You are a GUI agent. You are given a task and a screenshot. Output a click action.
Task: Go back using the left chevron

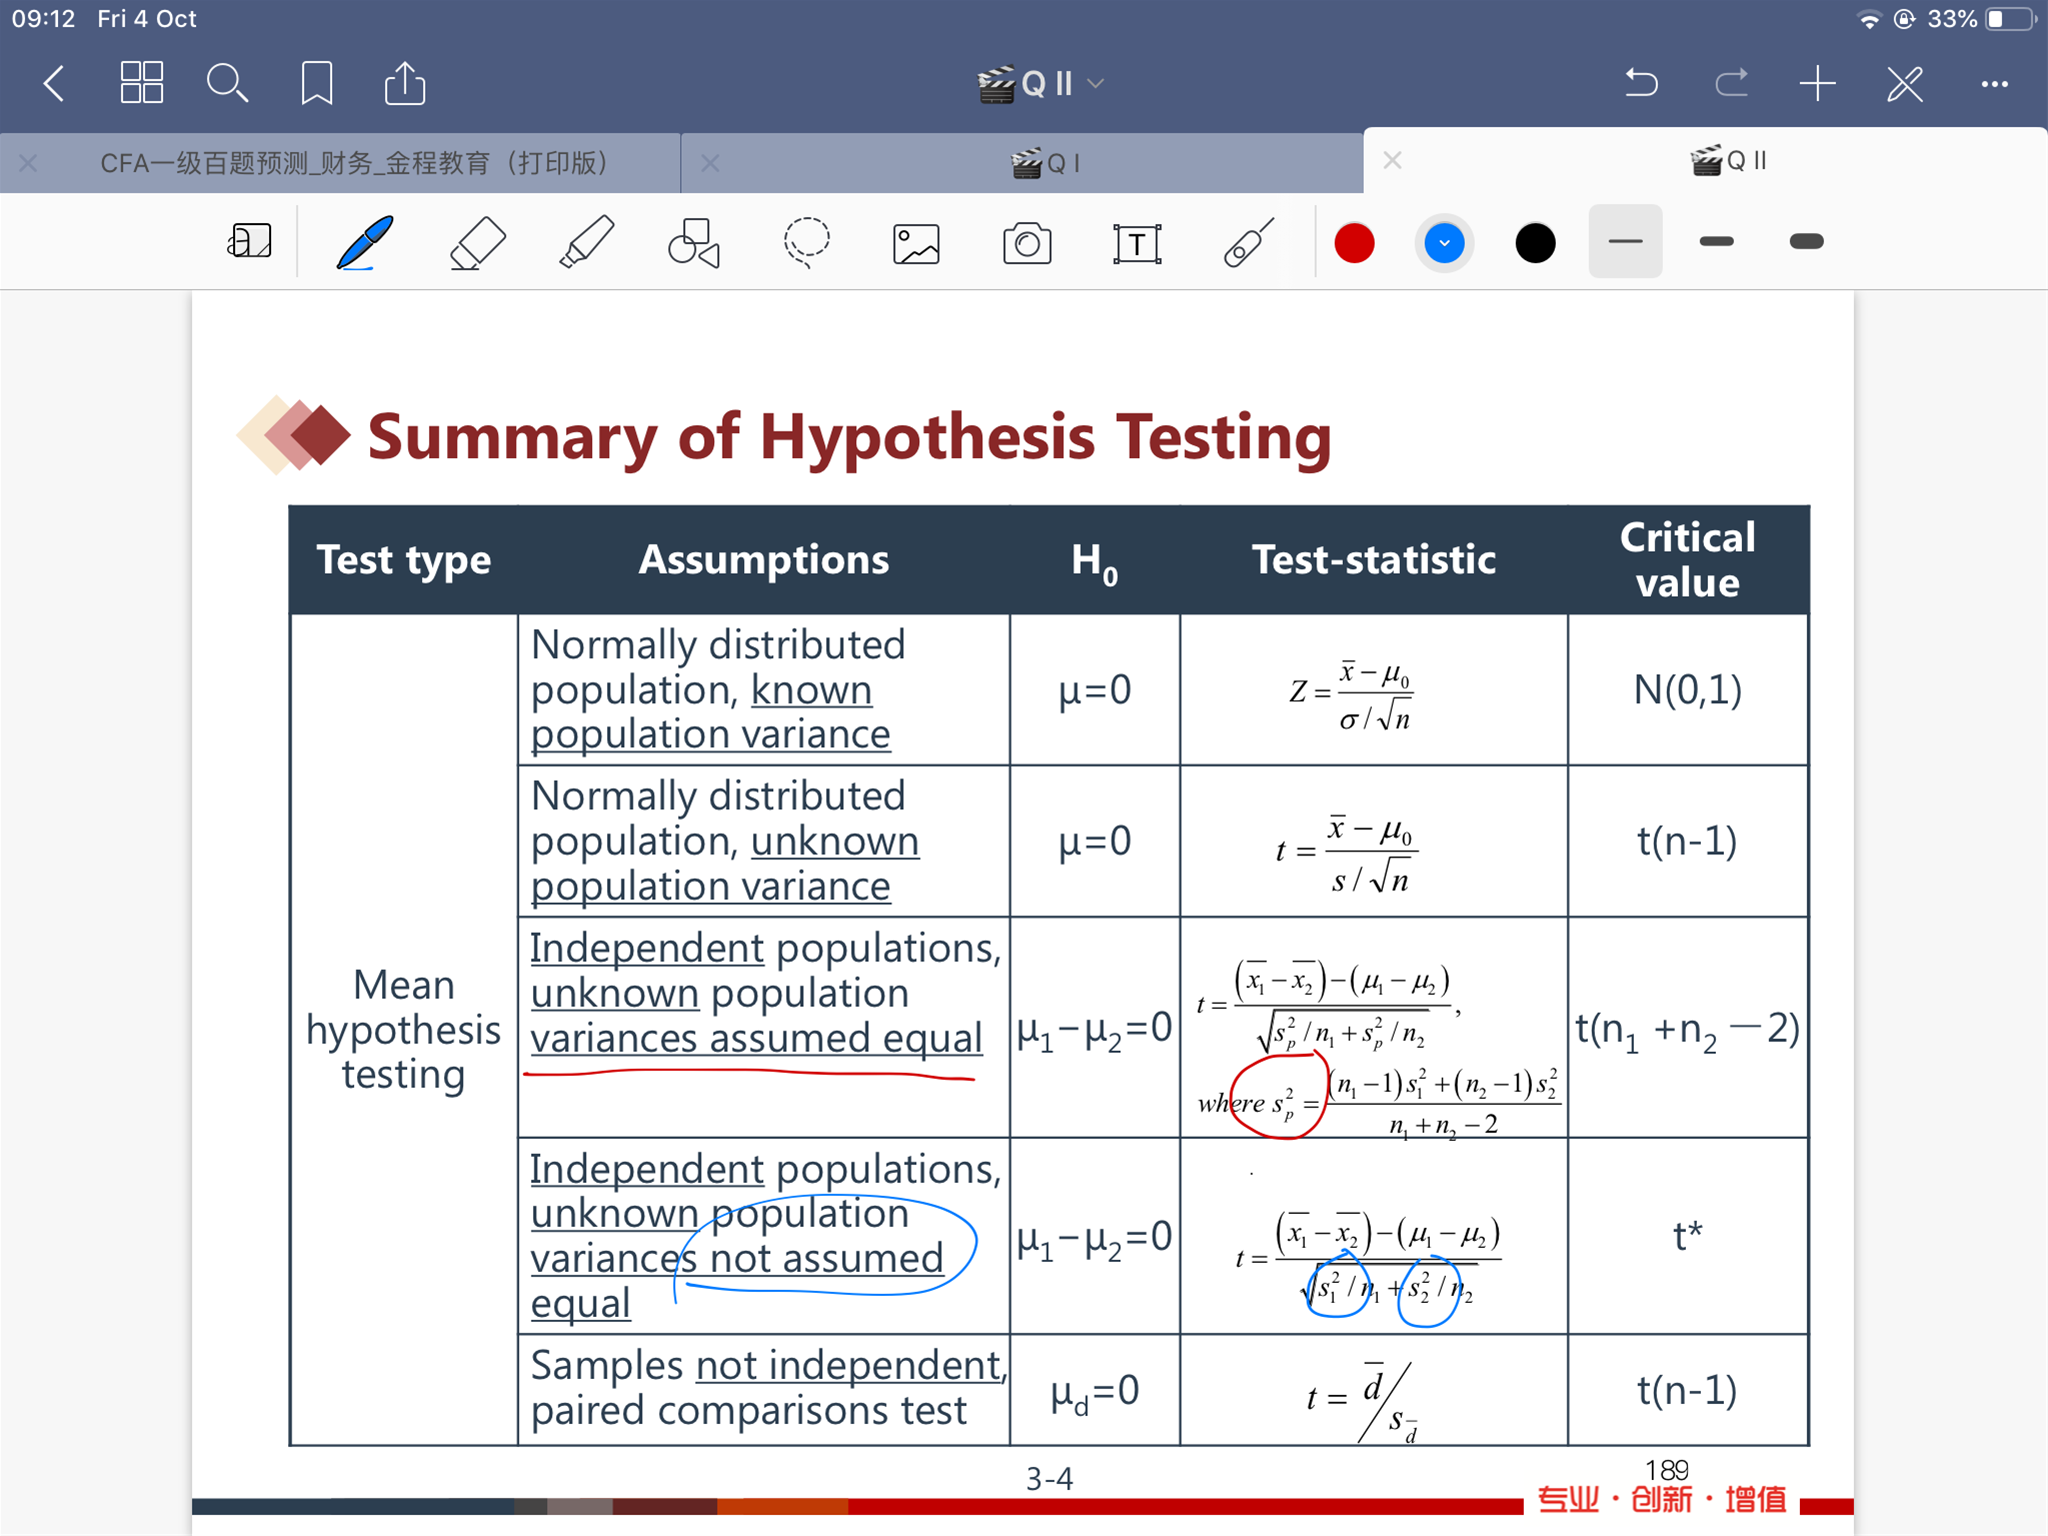coord(55,84)
